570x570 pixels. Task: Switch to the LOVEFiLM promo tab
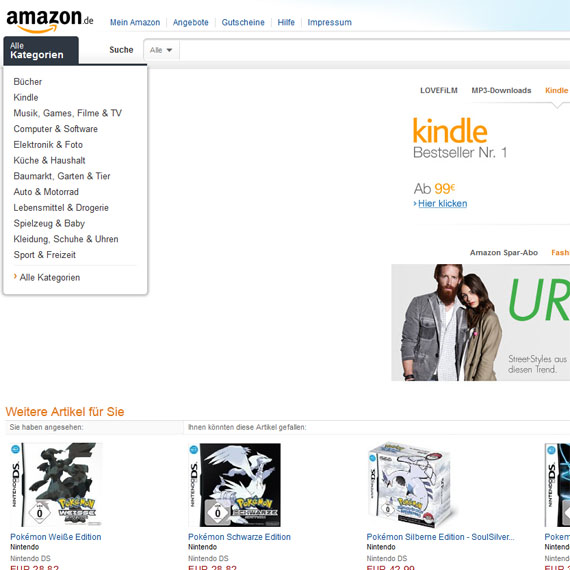tap(439, 91)
